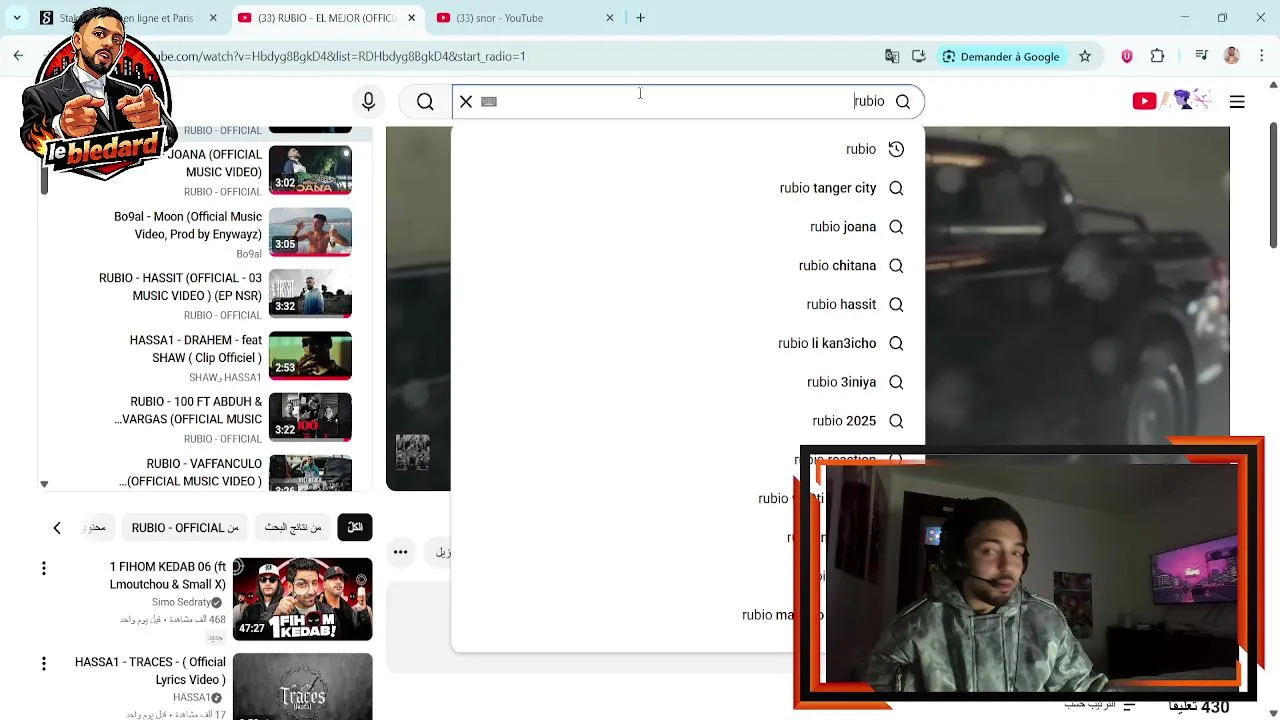Switch to the 'RUBIO - EL MEJOR' browser tab
The height and width of the screenshot is (720, 1280).
tap(325, 18)
